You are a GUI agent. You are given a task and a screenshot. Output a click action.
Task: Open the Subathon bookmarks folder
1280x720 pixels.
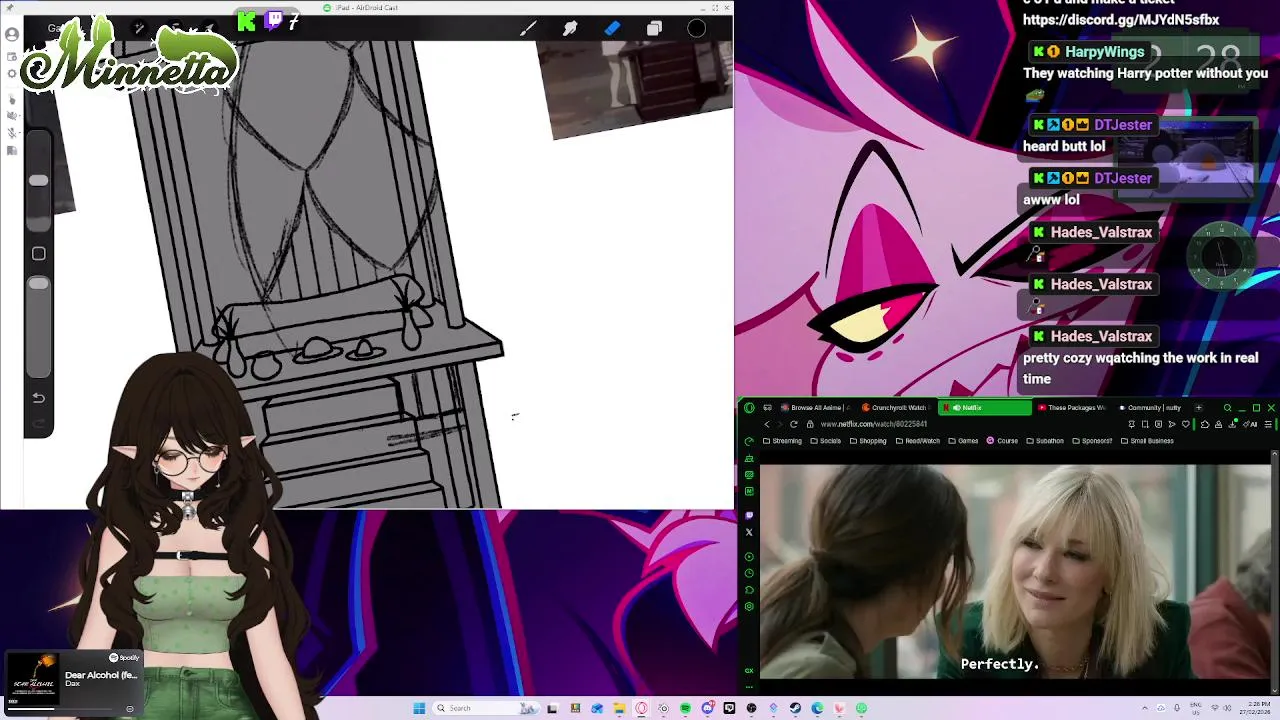(1045, 441)
